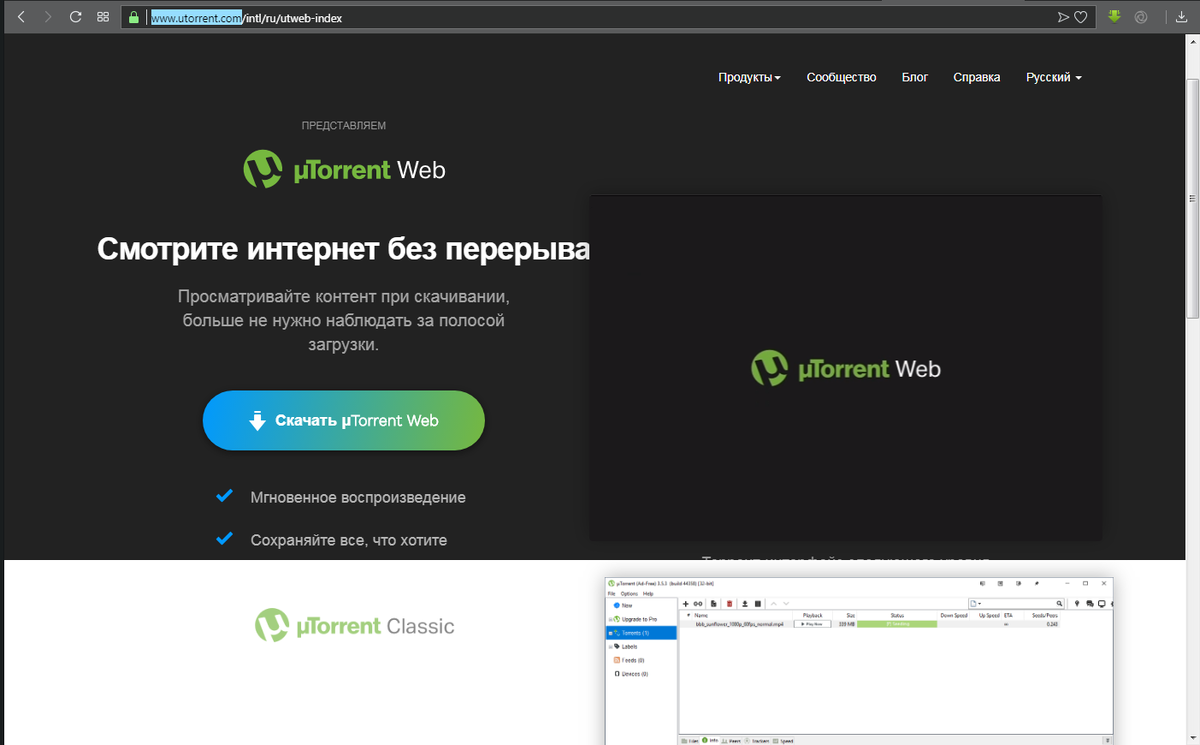Click the download arrow inside the Скачать button
1200x745 pixels.
[257, 420]
